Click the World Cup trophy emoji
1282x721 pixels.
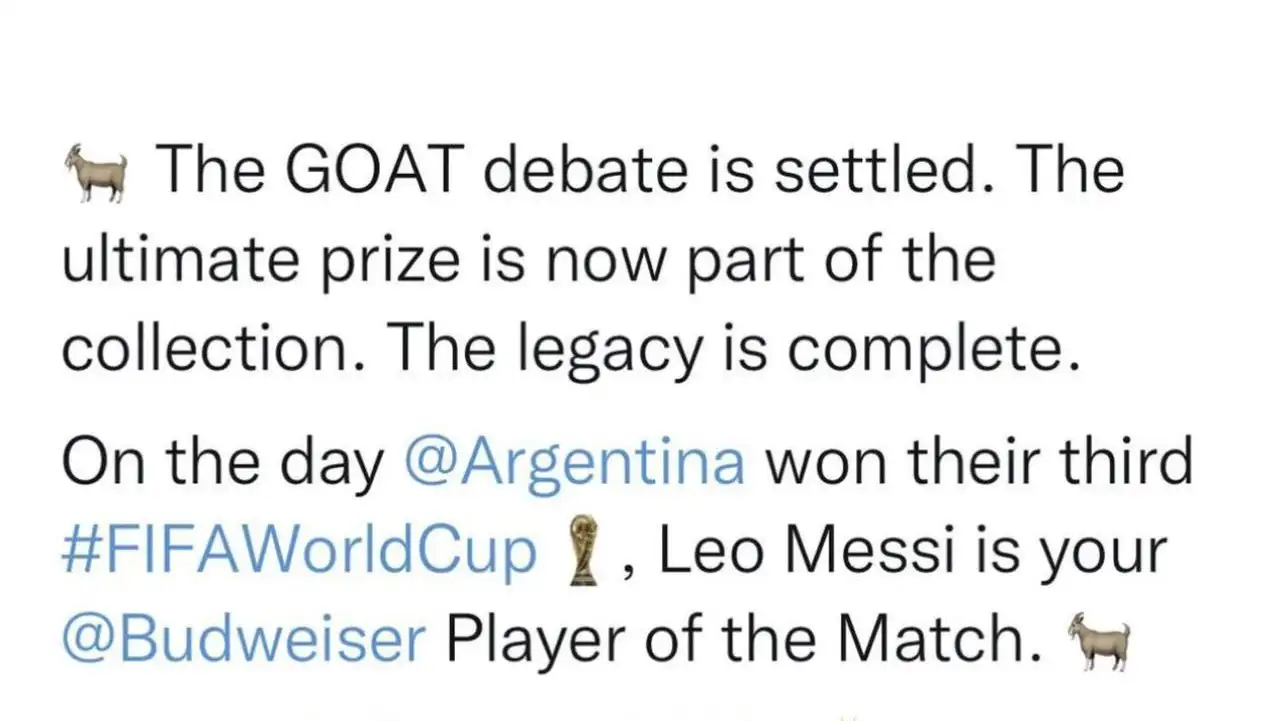coord(577,553)
